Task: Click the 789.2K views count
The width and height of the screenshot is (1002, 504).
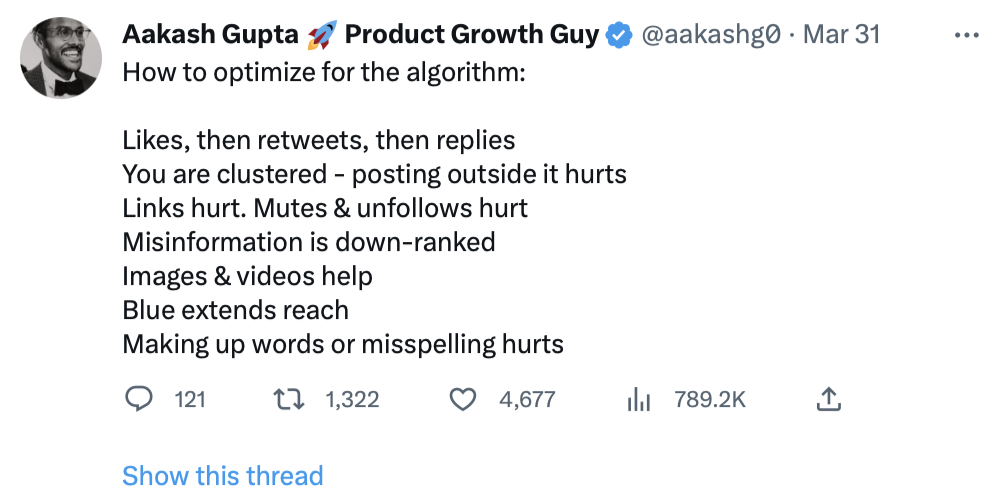Action: 710,400
